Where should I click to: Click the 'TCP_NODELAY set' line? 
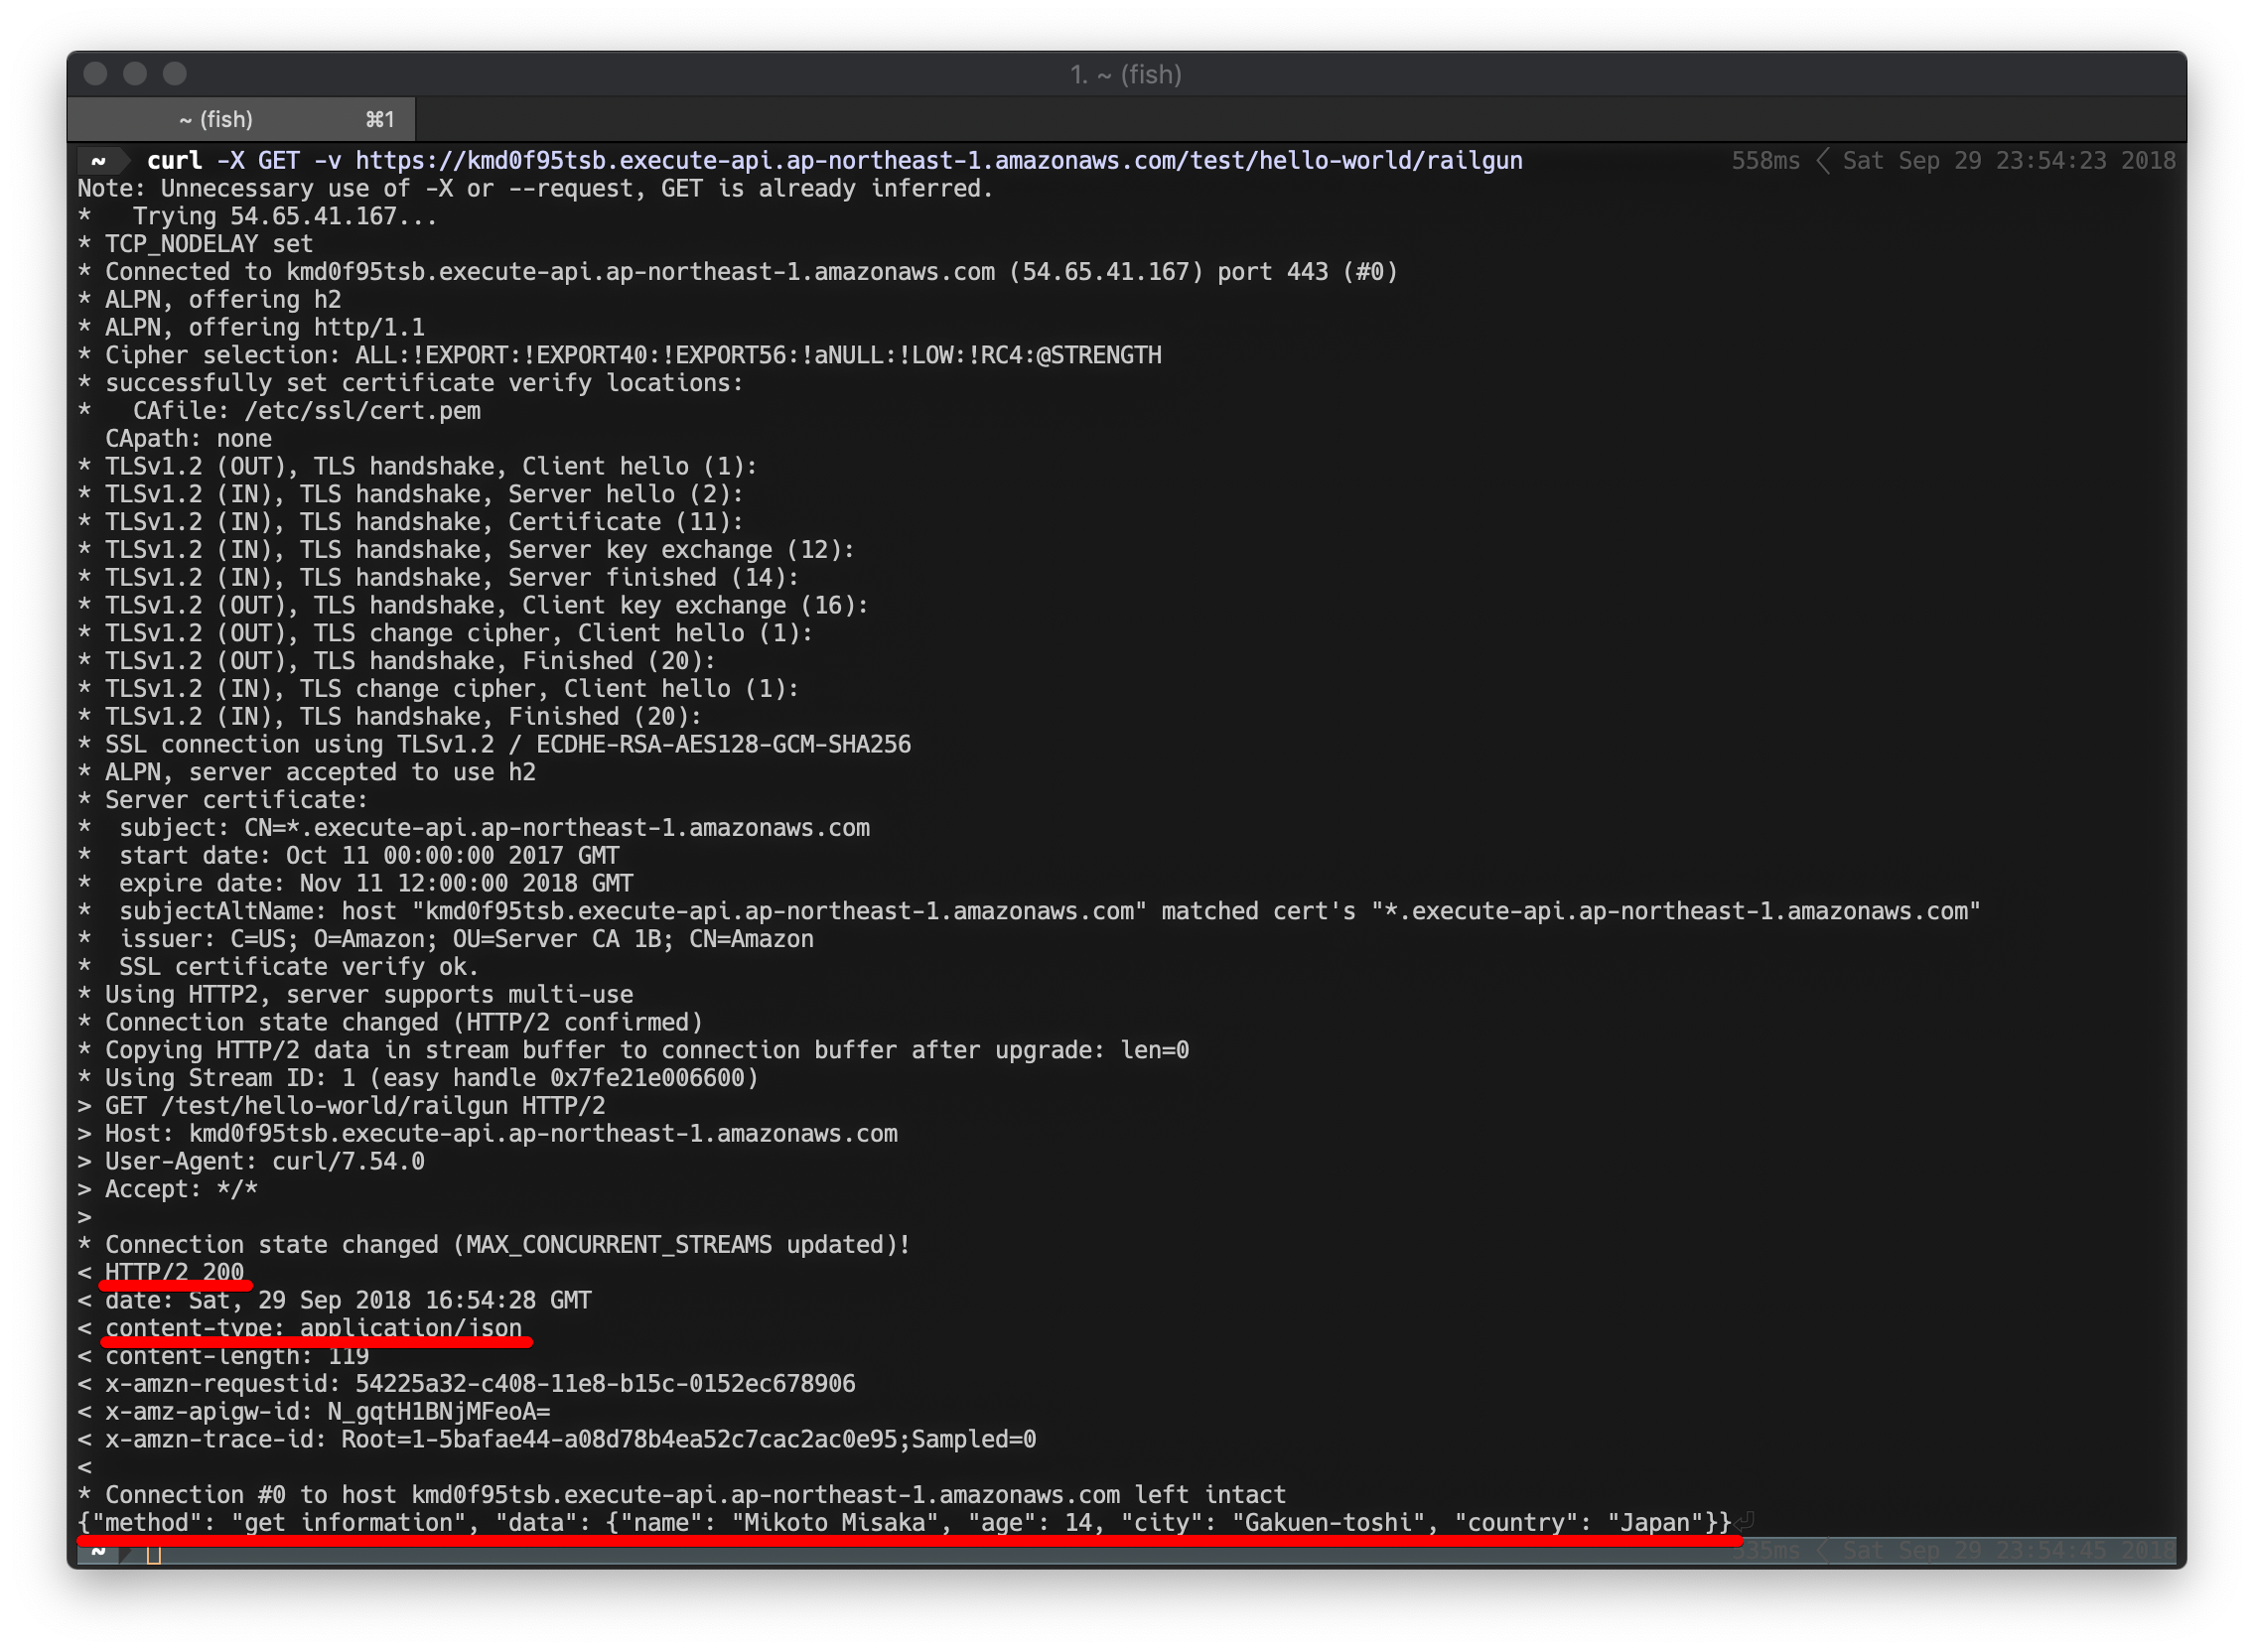tap(196, 245)
